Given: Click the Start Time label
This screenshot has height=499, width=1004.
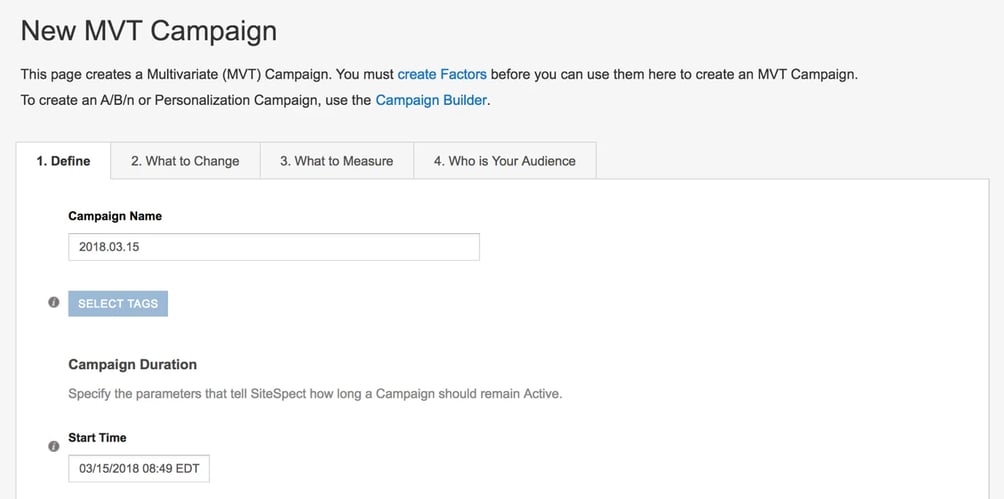Looking at the screenshot, I should pos(97,438).
